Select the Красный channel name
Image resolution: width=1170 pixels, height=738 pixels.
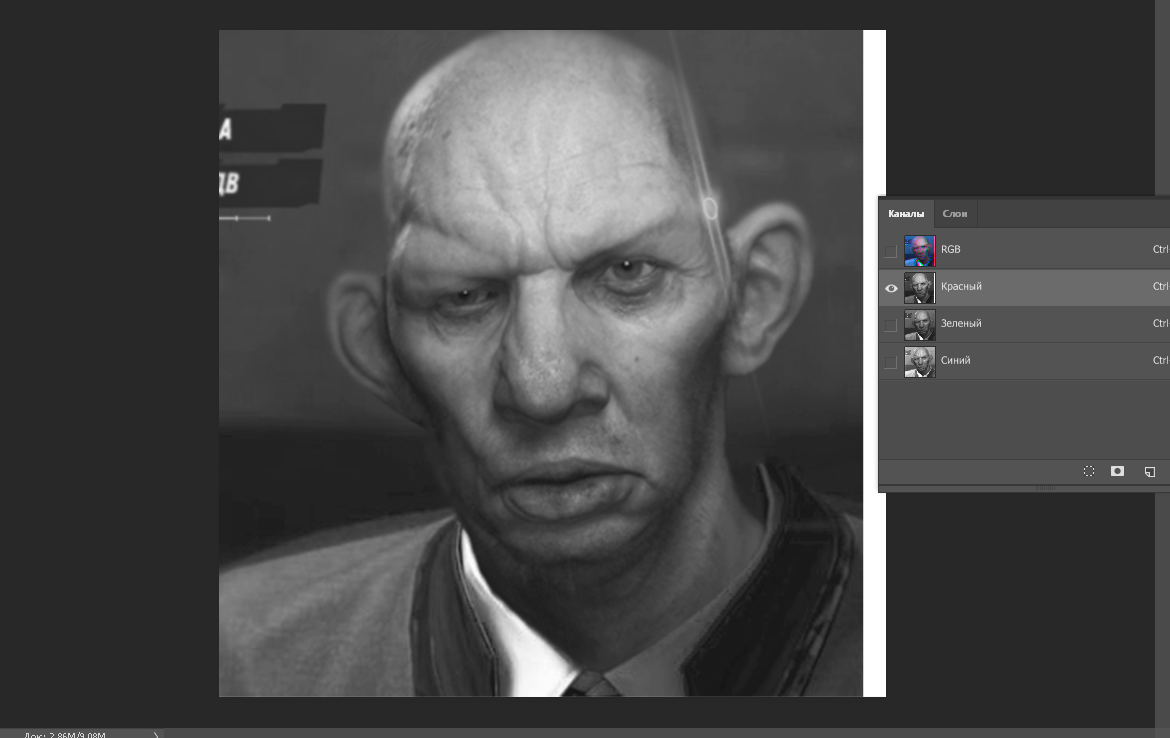pyautogui.click(x=961, y=287)
